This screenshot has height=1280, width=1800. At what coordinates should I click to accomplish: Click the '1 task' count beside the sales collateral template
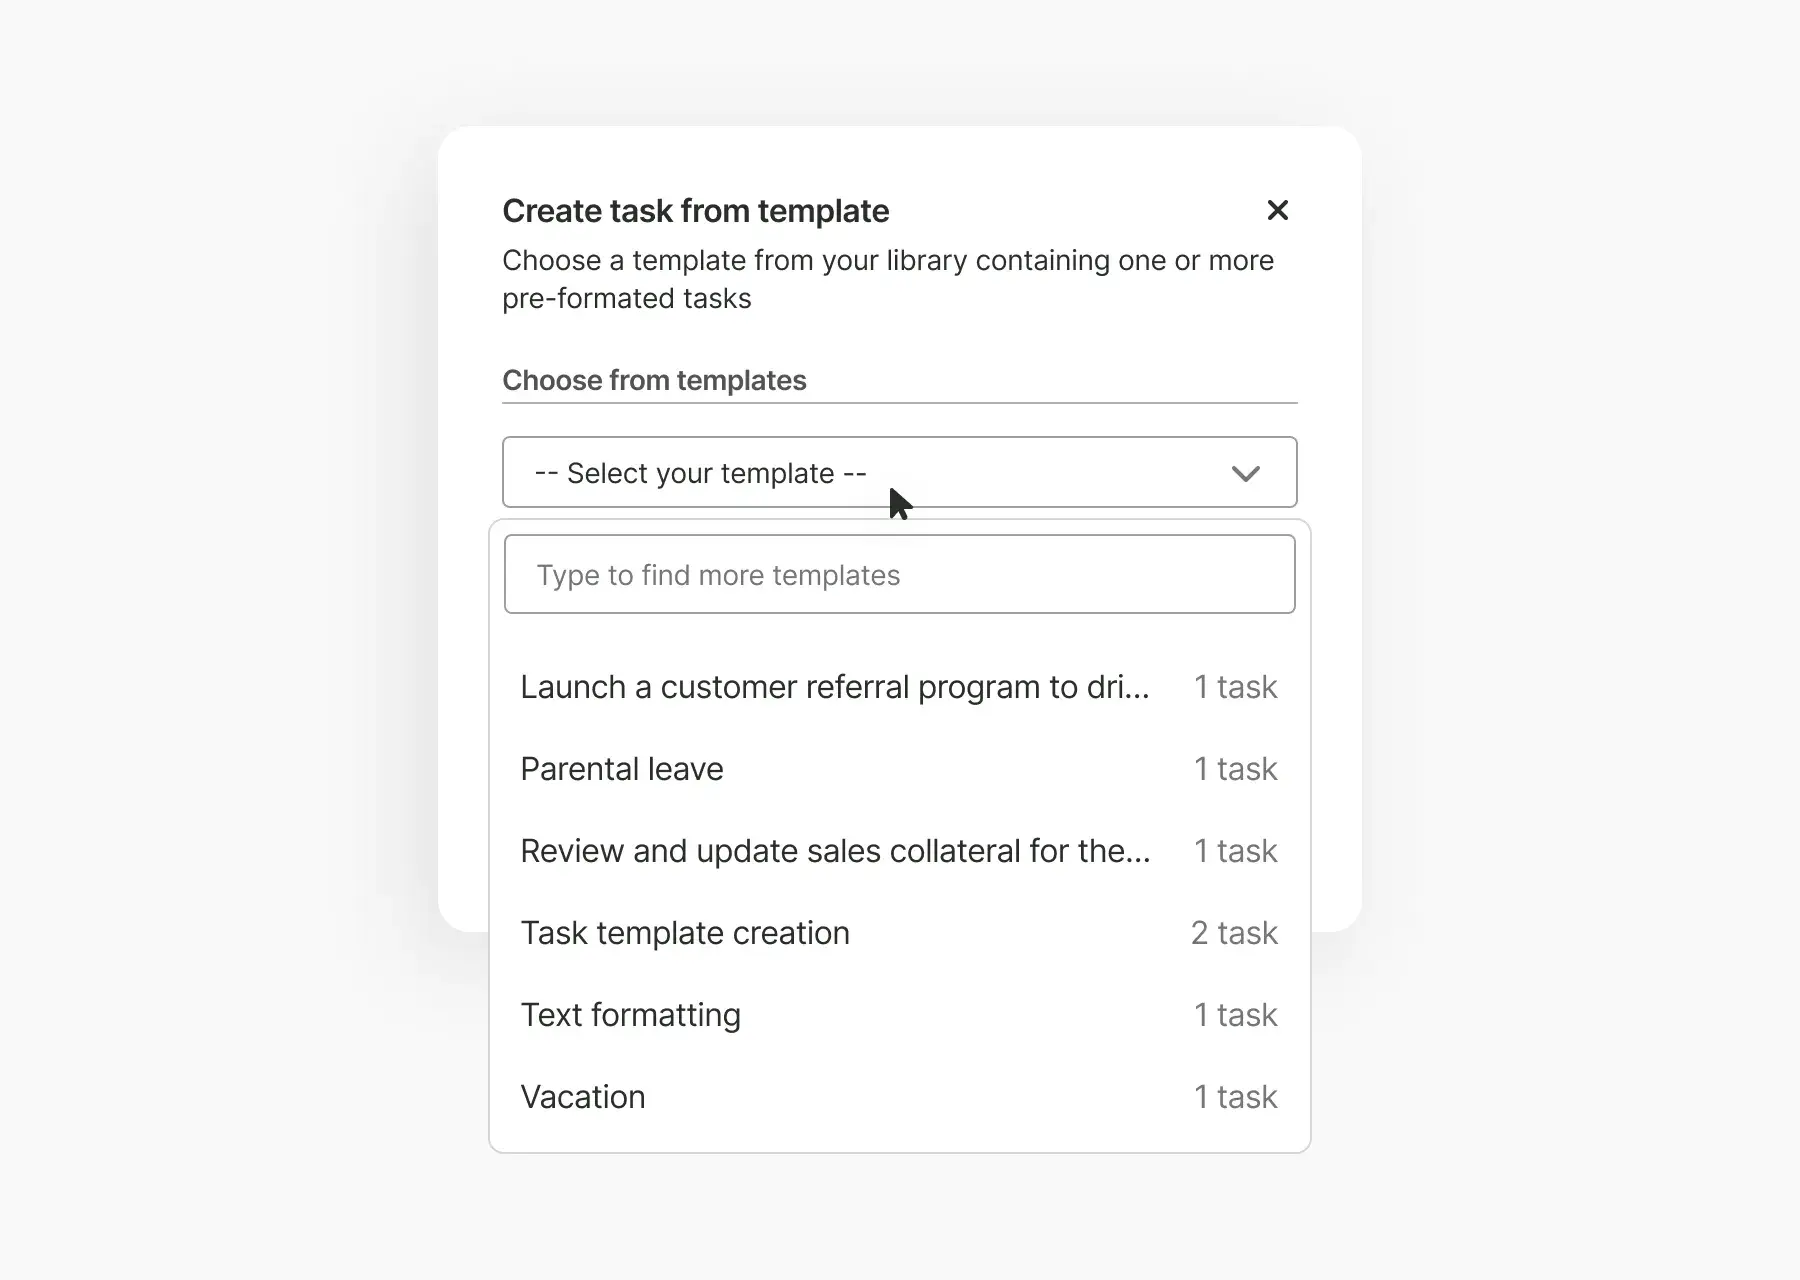1236,851
